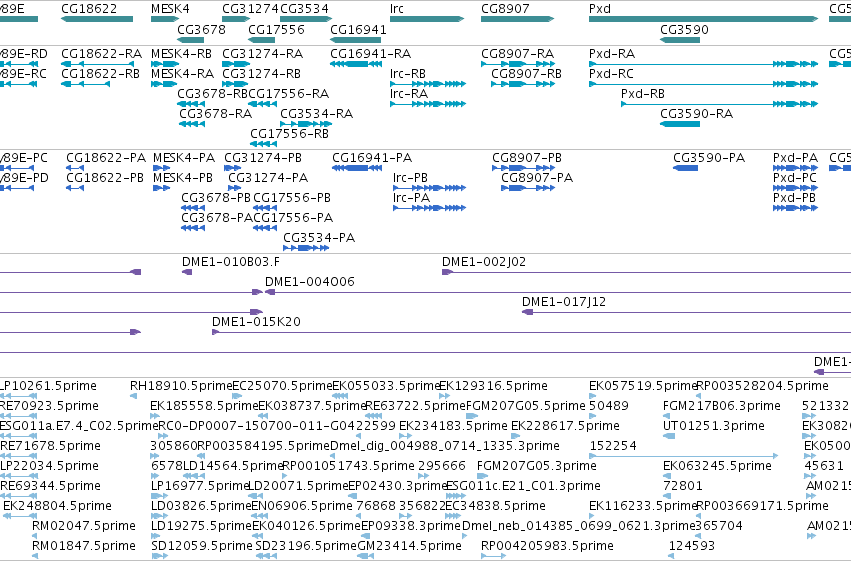
Task: Click the CG18622 gene label
Action: (89, 9)
